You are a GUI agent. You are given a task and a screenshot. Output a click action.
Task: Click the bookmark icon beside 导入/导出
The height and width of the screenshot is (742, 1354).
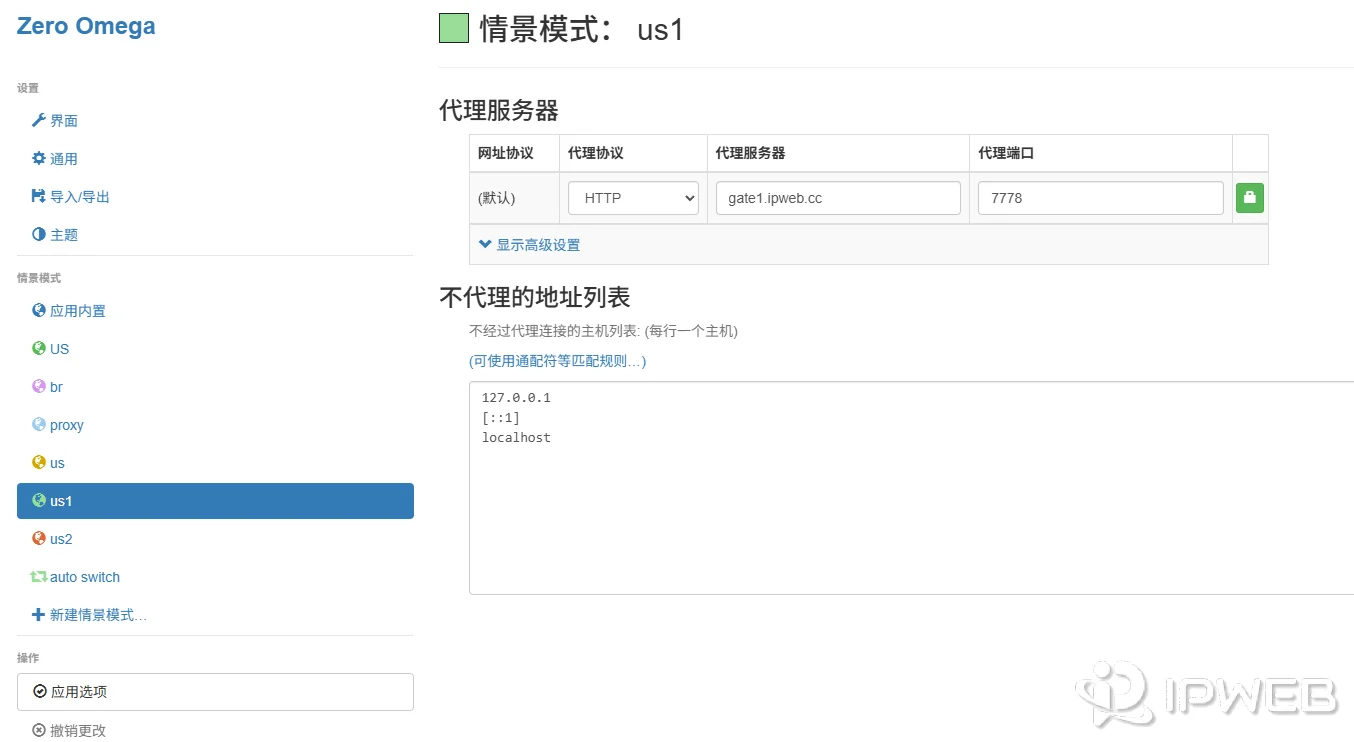pos(38,196)
